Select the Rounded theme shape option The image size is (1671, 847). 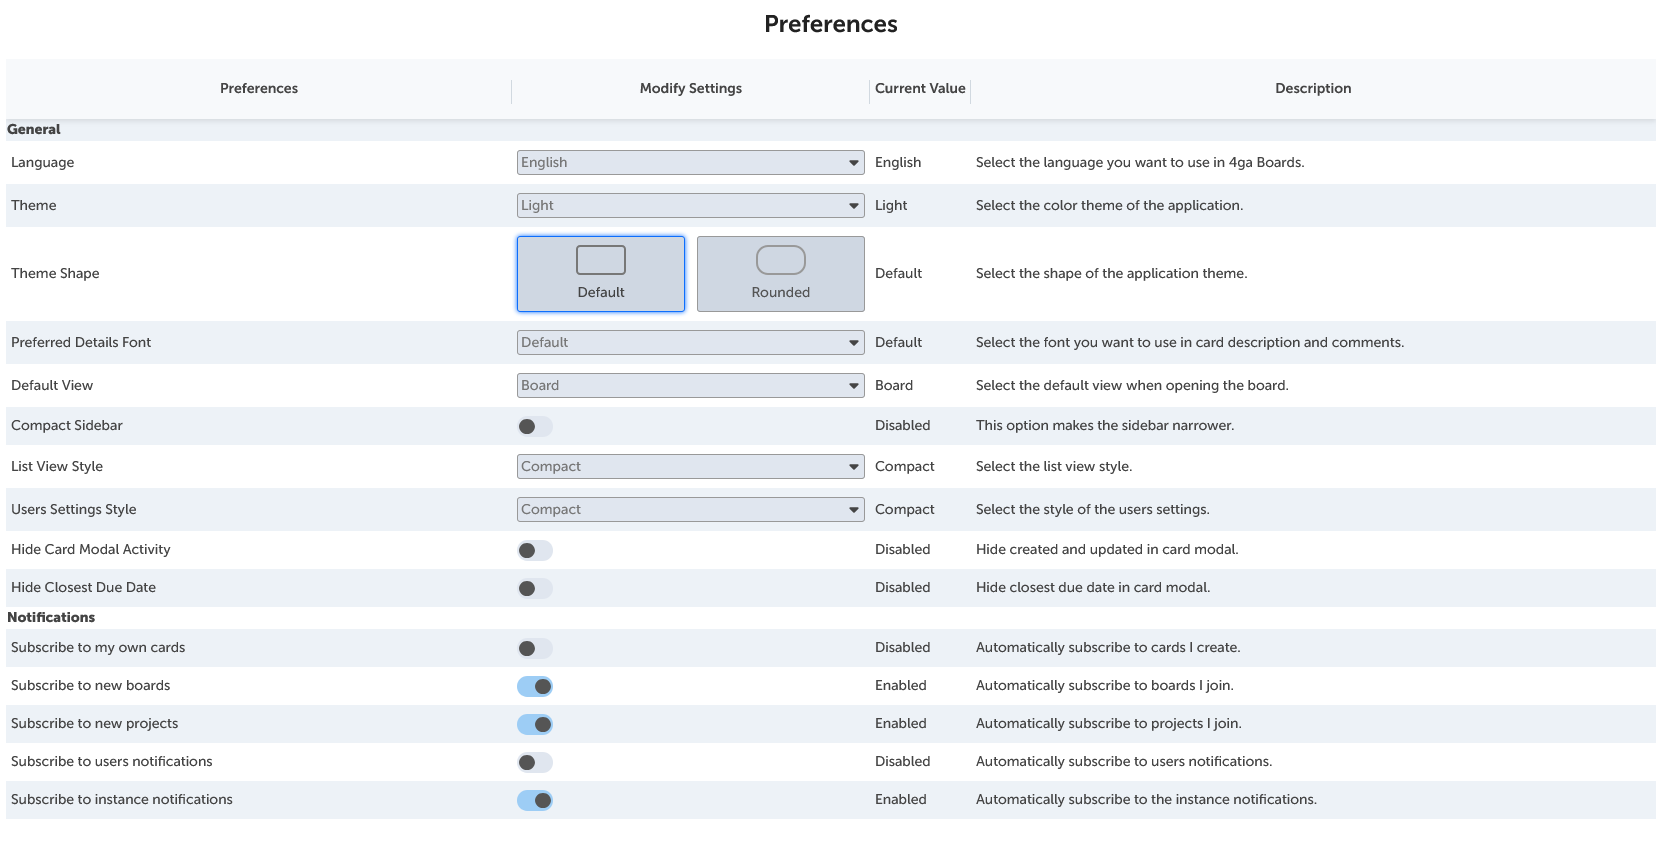tap(780, 274)
